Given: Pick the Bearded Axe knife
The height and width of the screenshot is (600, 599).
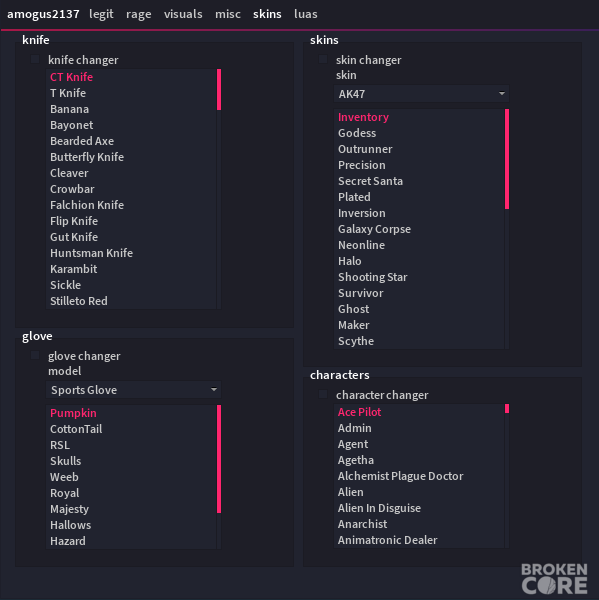Looking at the screenshot, I should click(131, 141).
